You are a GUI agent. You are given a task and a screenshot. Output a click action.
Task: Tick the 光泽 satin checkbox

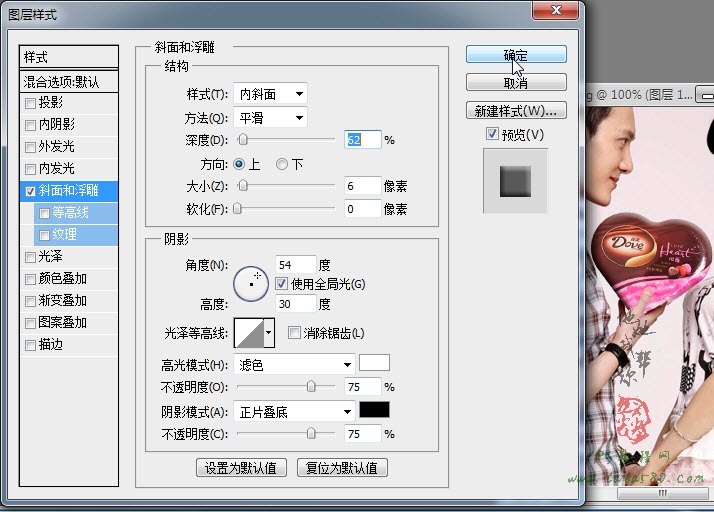[31, 257]
